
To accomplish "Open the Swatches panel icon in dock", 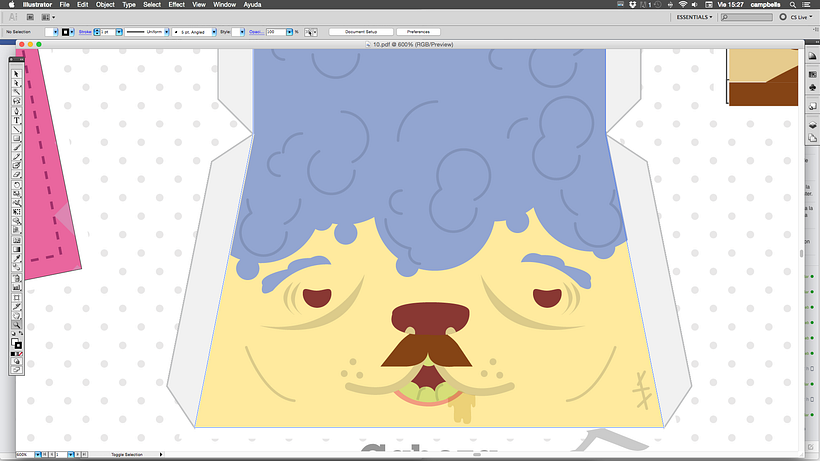I will pos(812,75).
